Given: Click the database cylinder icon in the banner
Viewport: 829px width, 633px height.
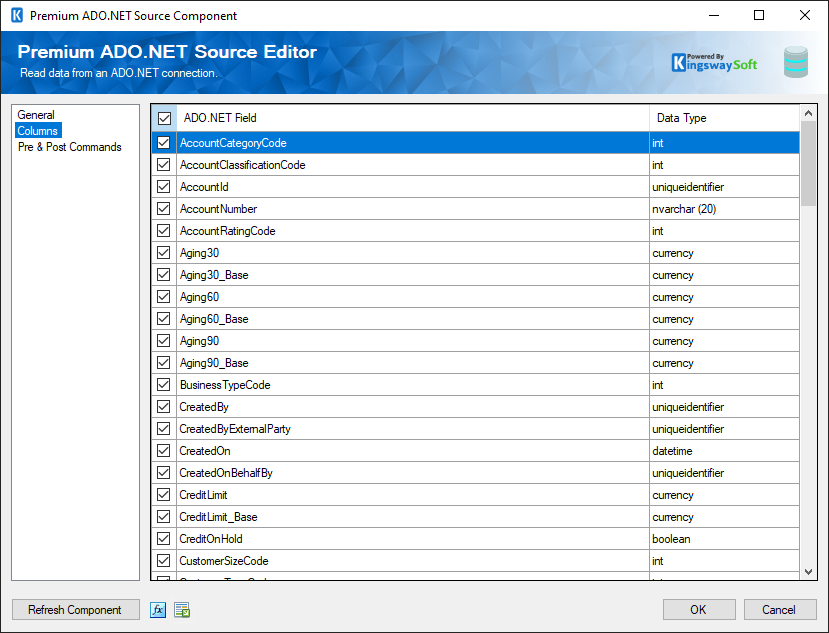Looking at the screenshot, I should pos(796,62).
